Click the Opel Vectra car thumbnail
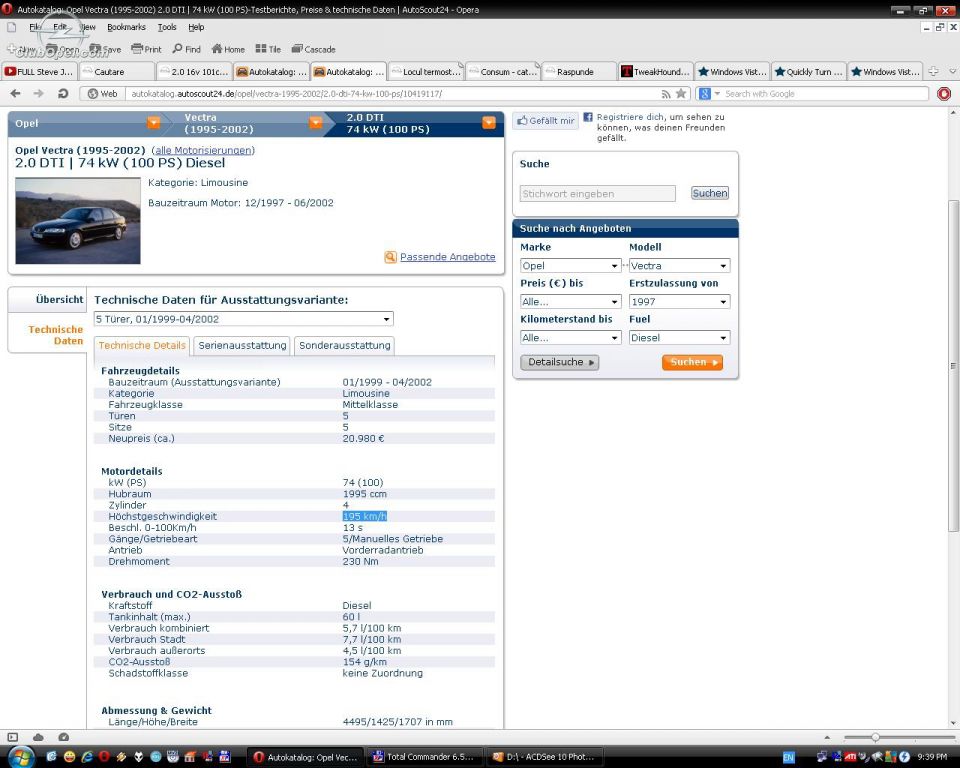 click(x=78, y=221)
